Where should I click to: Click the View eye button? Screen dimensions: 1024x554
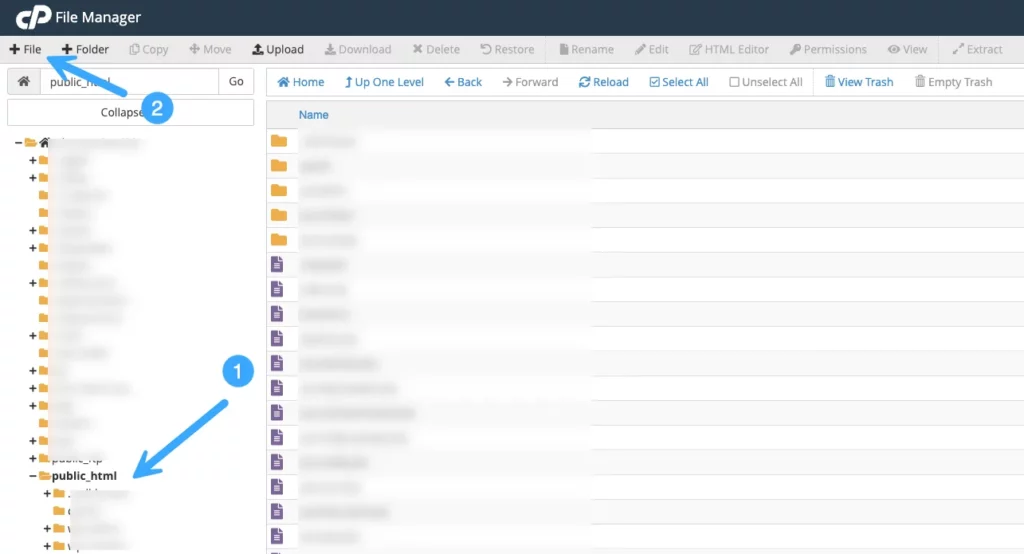(908, 49)
